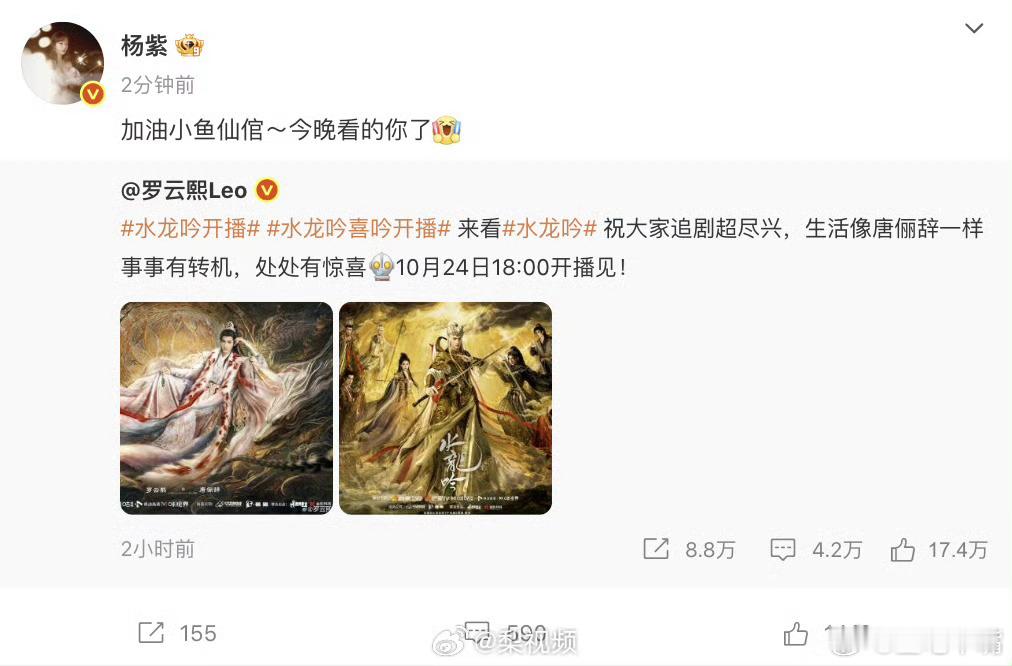This screenshot has width=1012, height=666.
Task: Click the orange verified V on avatar
Action: (92, 94)
